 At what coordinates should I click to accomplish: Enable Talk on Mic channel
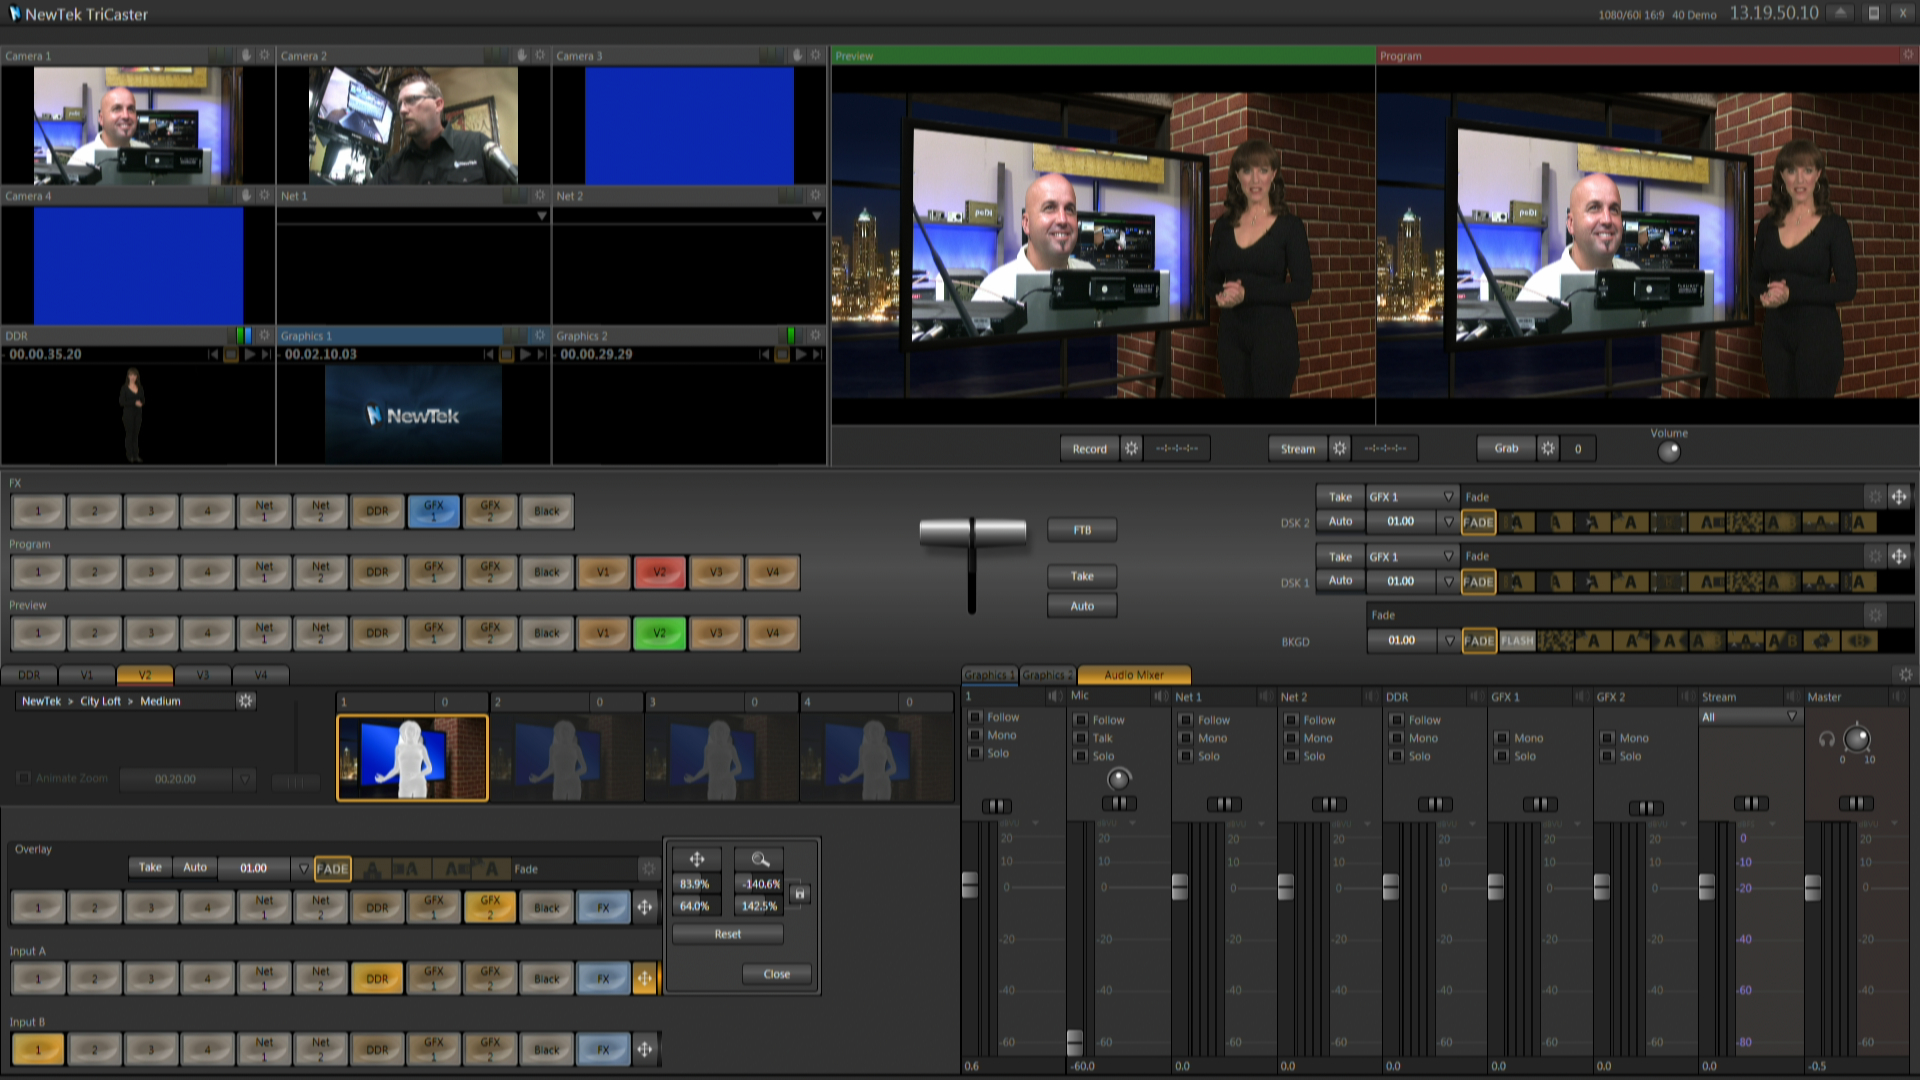(1081, 738)
